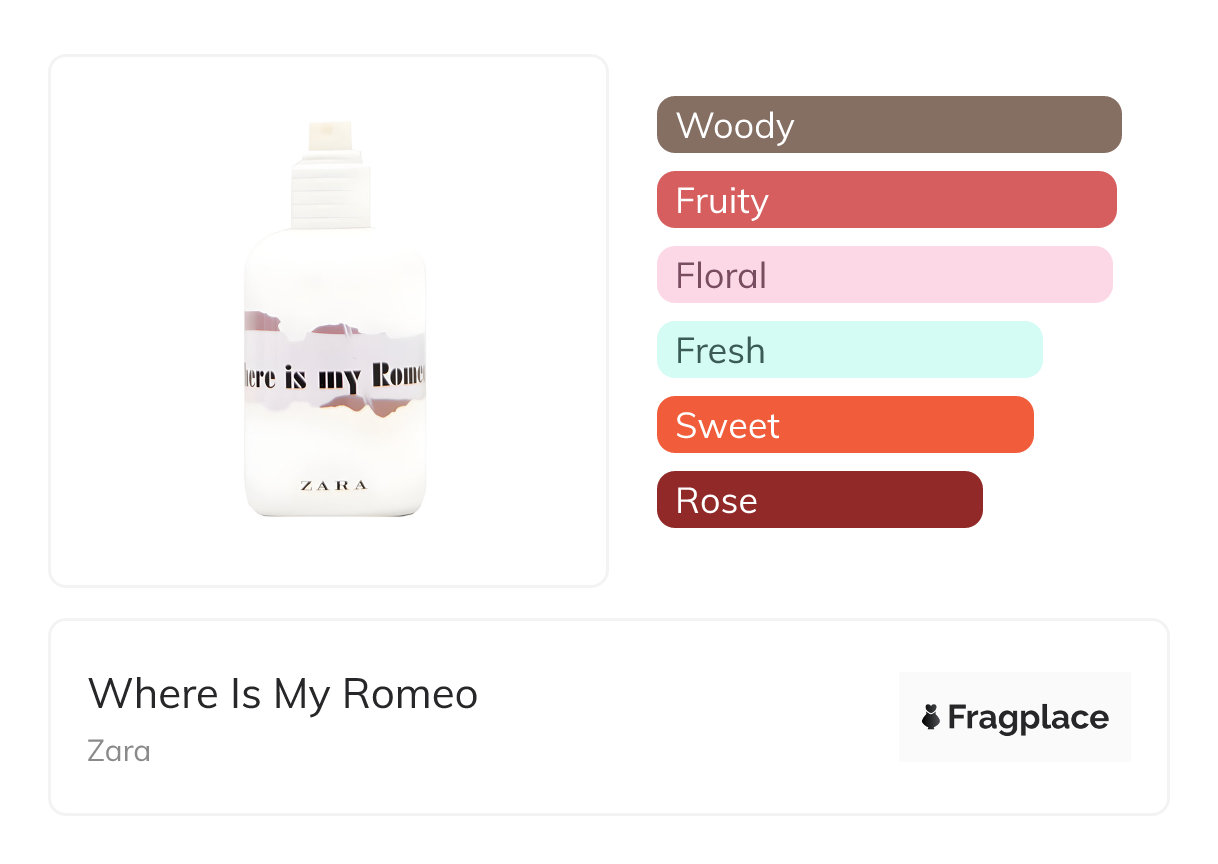Click the Fragplace wordmark text
Viewport: 1218px width, 864px height.
[1028, 717]
